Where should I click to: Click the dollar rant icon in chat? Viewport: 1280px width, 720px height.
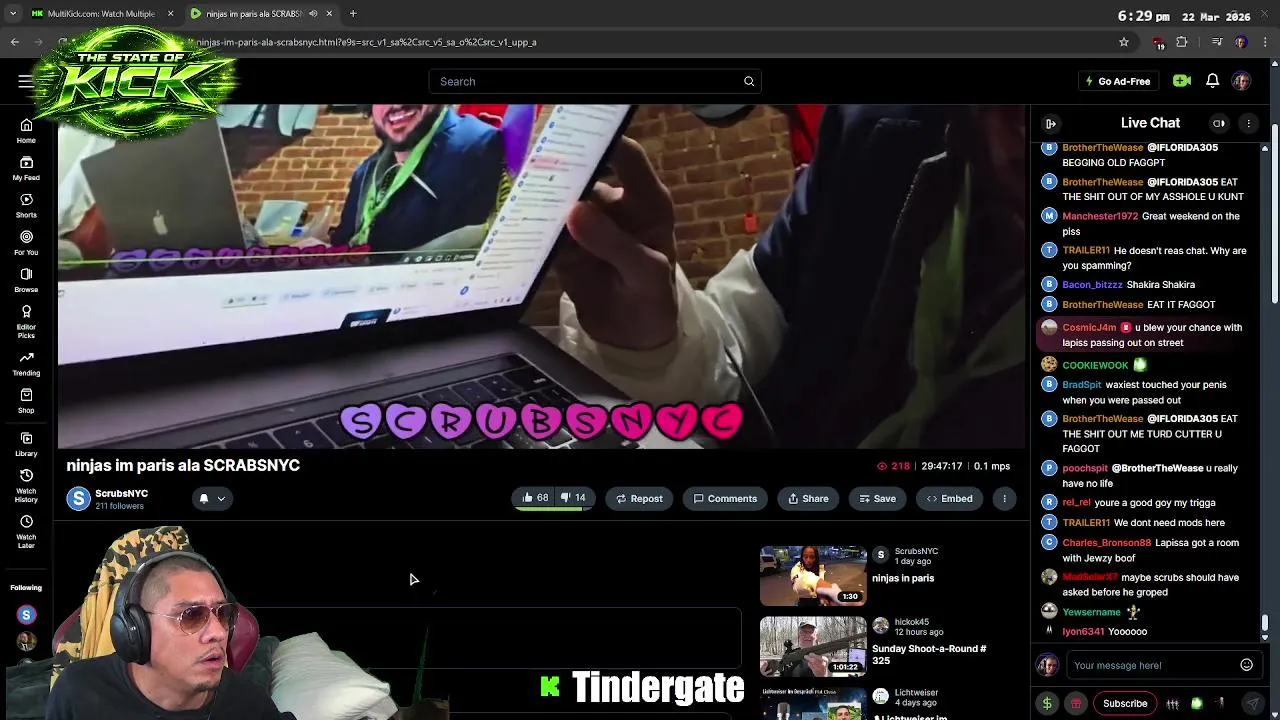point(1047,703)
